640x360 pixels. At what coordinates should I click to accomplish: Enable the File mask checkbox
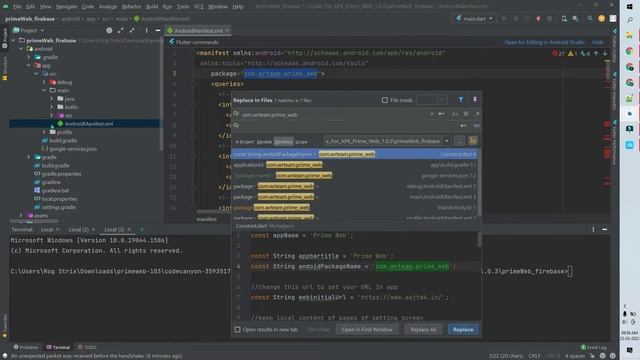click(x=384, y=100)
